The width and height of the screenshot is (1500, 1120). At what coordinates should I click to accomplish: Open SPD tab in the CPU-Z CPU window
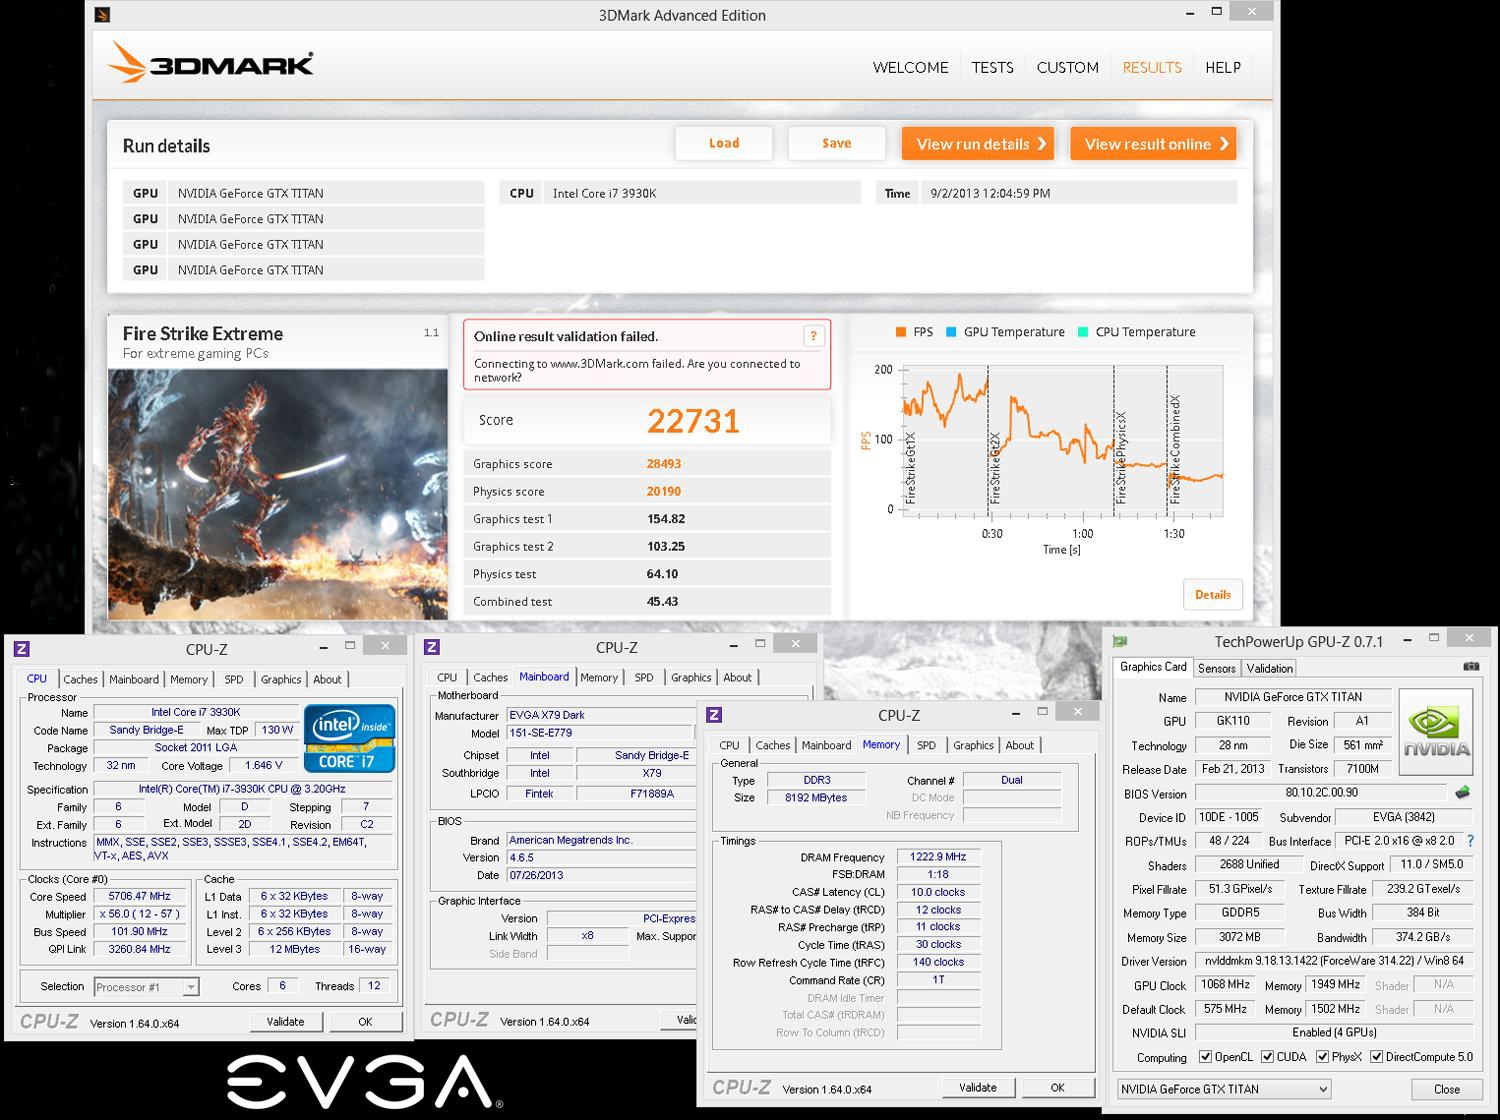(234, 679)
